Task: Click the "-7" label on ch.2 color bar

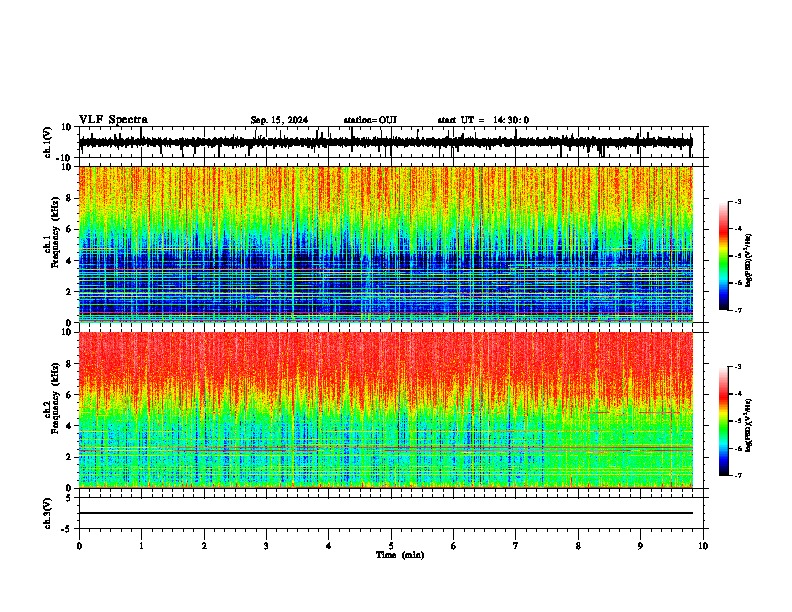Action: [738, 475]
